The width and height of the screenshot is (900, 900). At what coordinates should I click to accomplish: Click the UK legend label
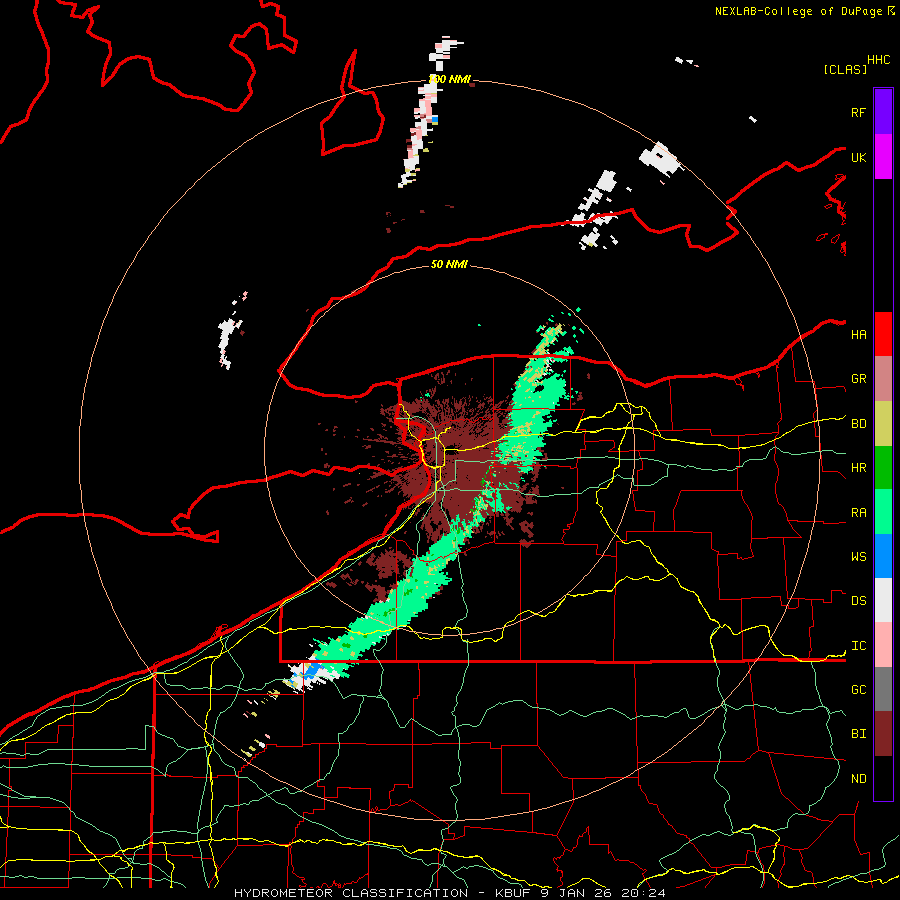pos(858,157)
